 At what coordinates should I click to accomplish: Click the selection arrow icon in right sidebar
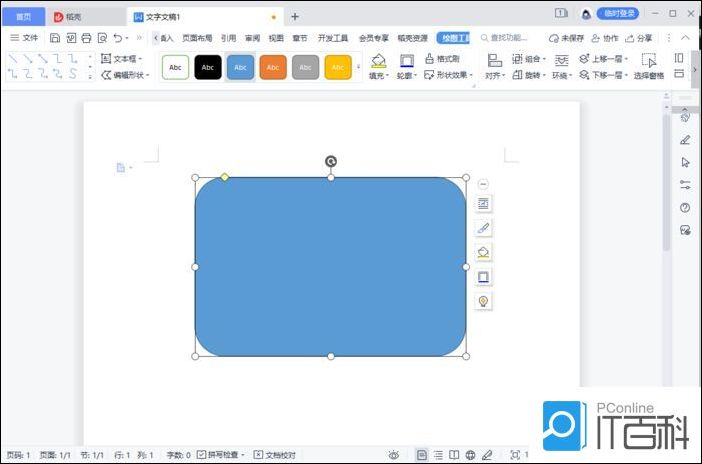pos(685,162)
